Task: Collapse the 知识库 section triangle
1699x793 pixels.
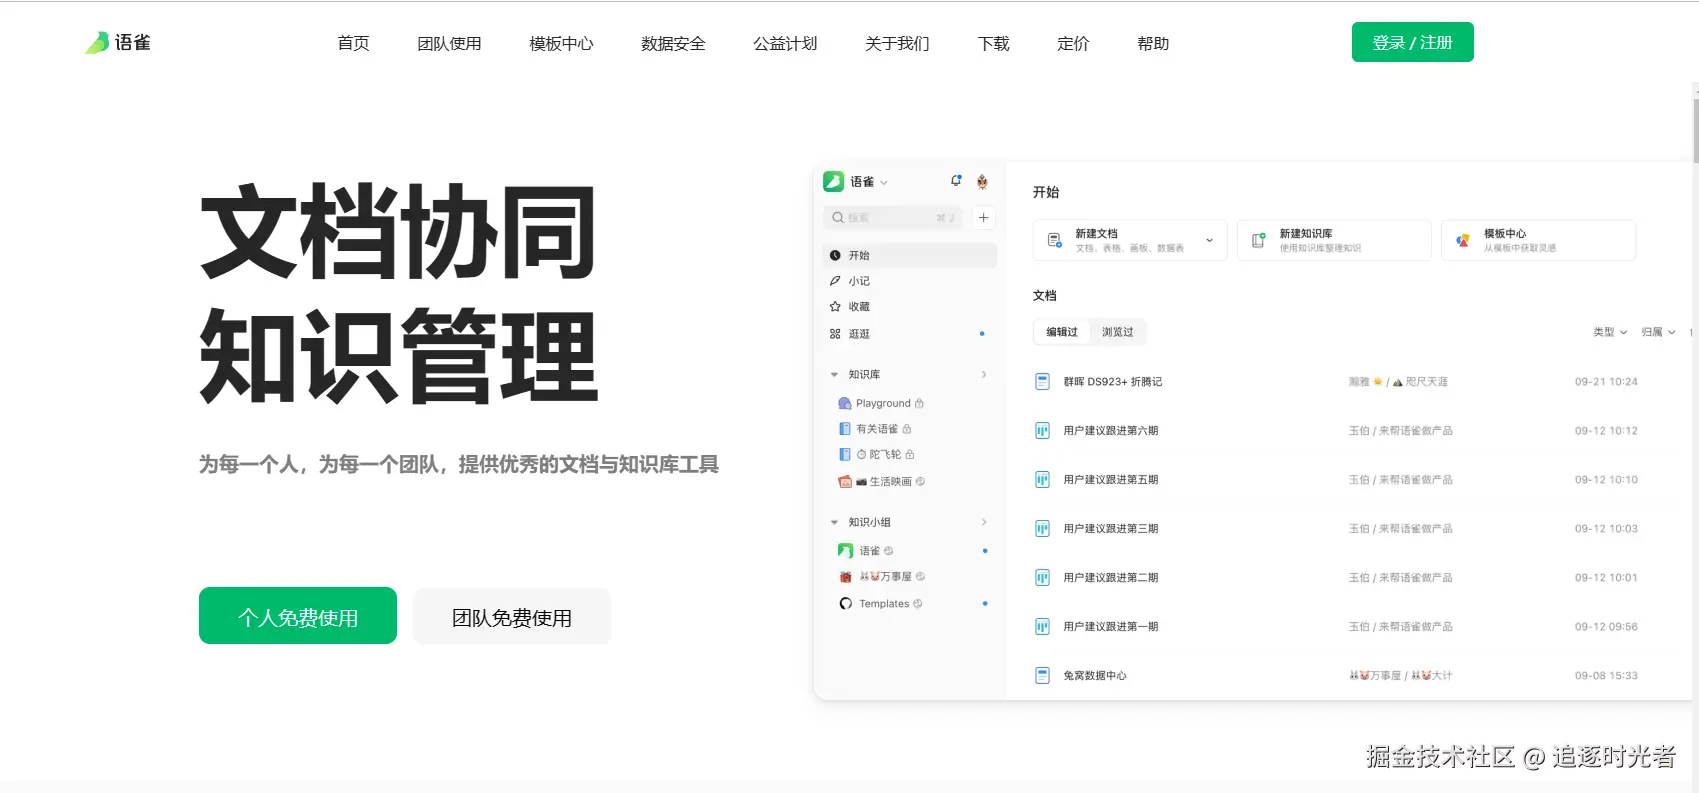Action: (835, 375)
